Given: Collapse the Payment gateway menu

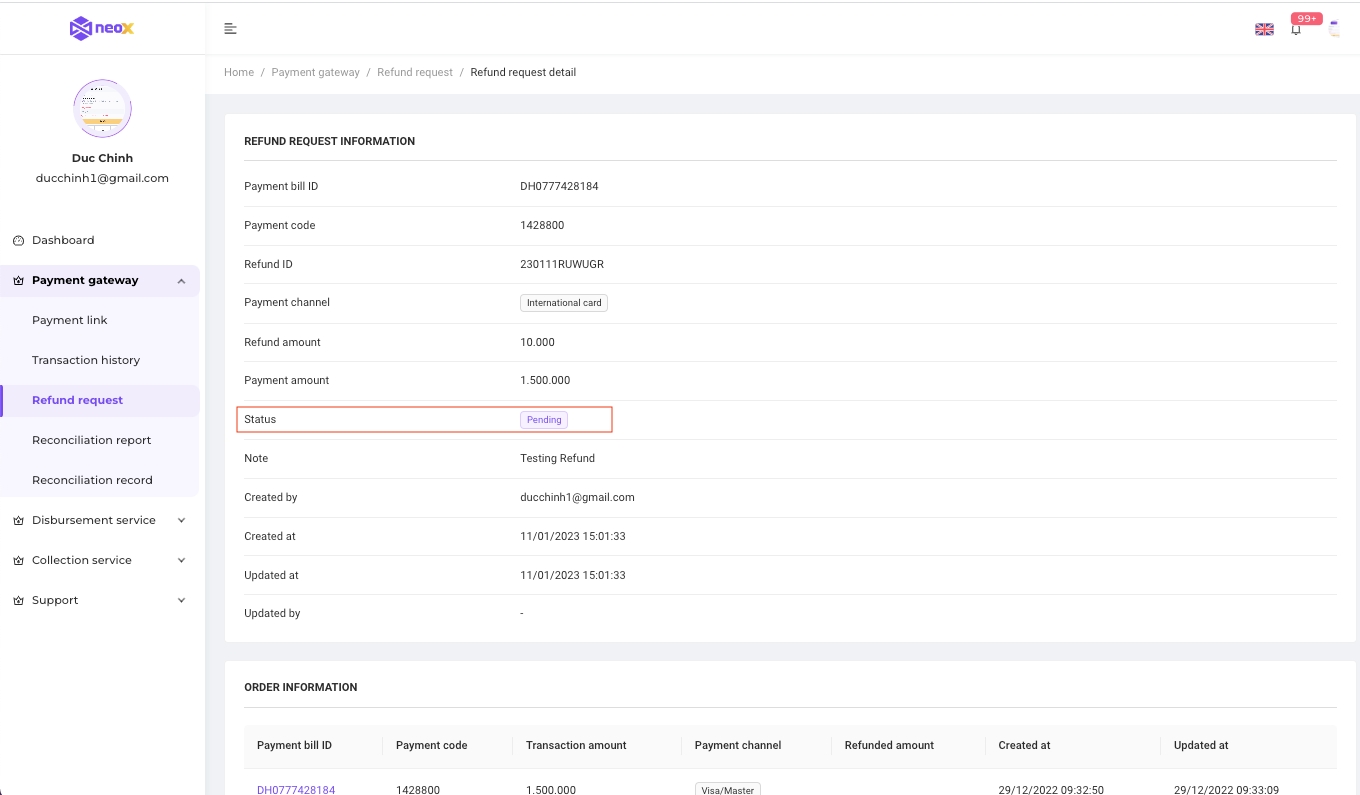Looking at the screenshot, I should [181, 281].
